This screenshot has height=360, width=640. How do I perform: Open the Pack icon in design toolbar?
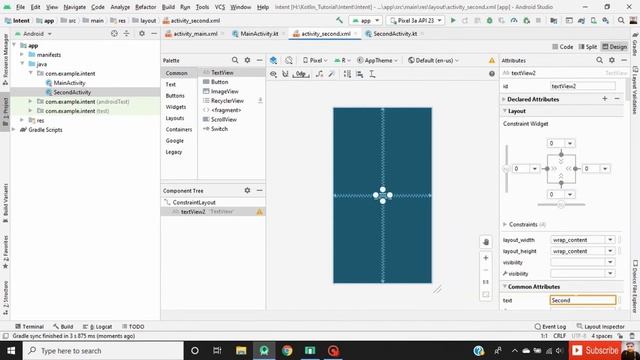(x=347, y=74)
